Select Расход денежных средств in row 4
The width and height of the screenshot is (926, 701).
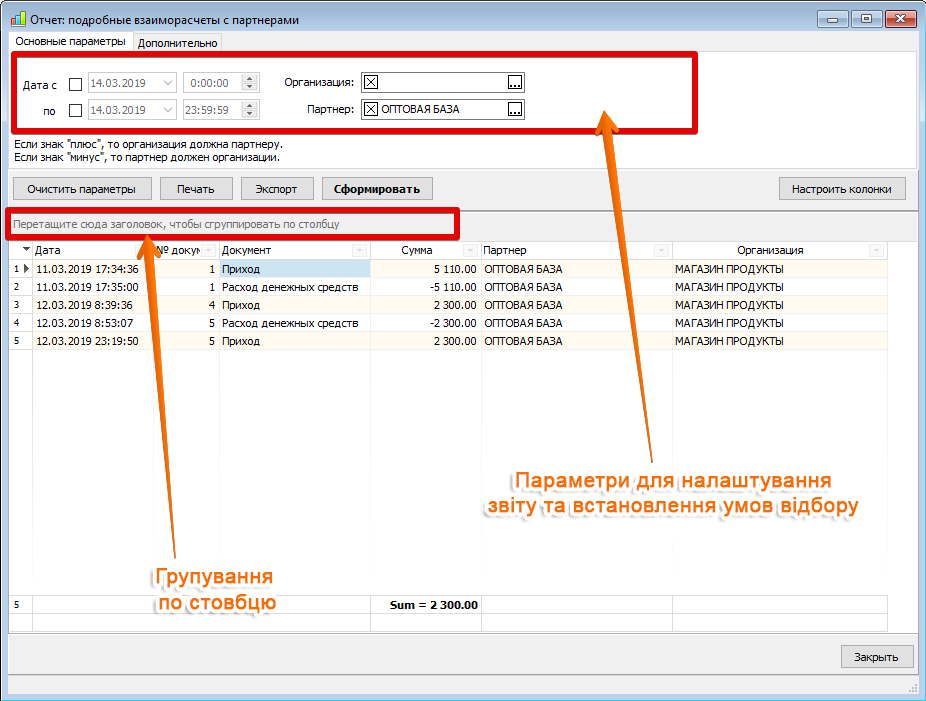pyautogui.click(x=295, y=323)
